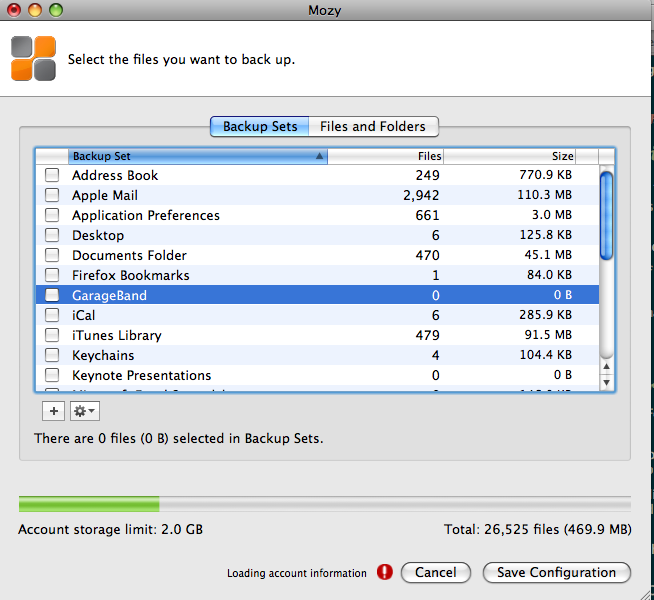Click the green storage usage bar
The image size is (654, 600).
[89, 504]
